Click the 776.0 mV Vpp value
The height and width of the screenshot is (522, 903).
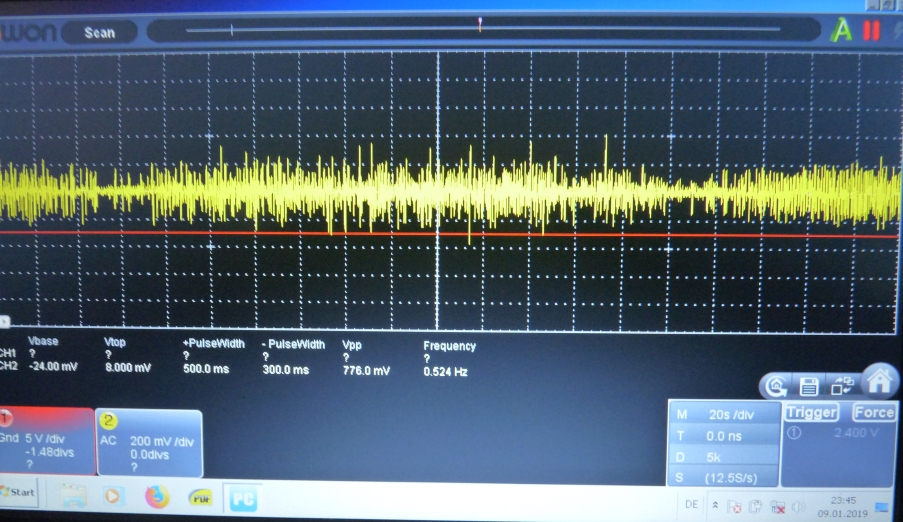(x=366, y=370)
